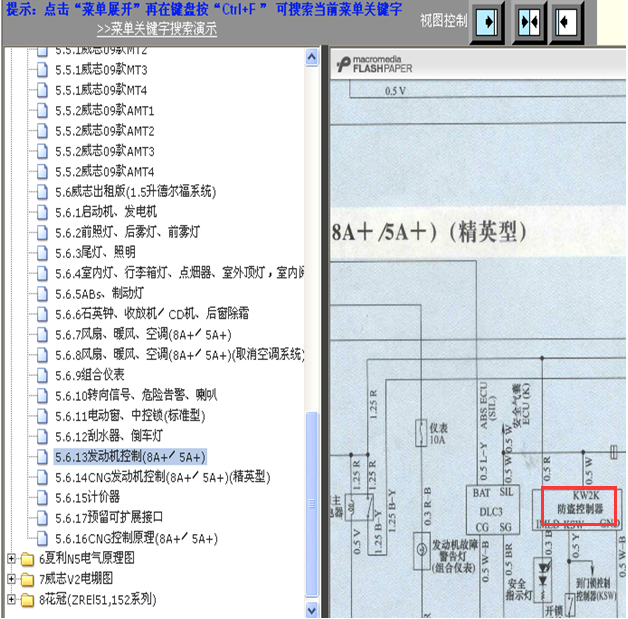Image resolution: width=628 pixels, height=619 pixels.
Task: Click page icon beside 5.6.9组合仪表
Action: [x=42, y=375]
